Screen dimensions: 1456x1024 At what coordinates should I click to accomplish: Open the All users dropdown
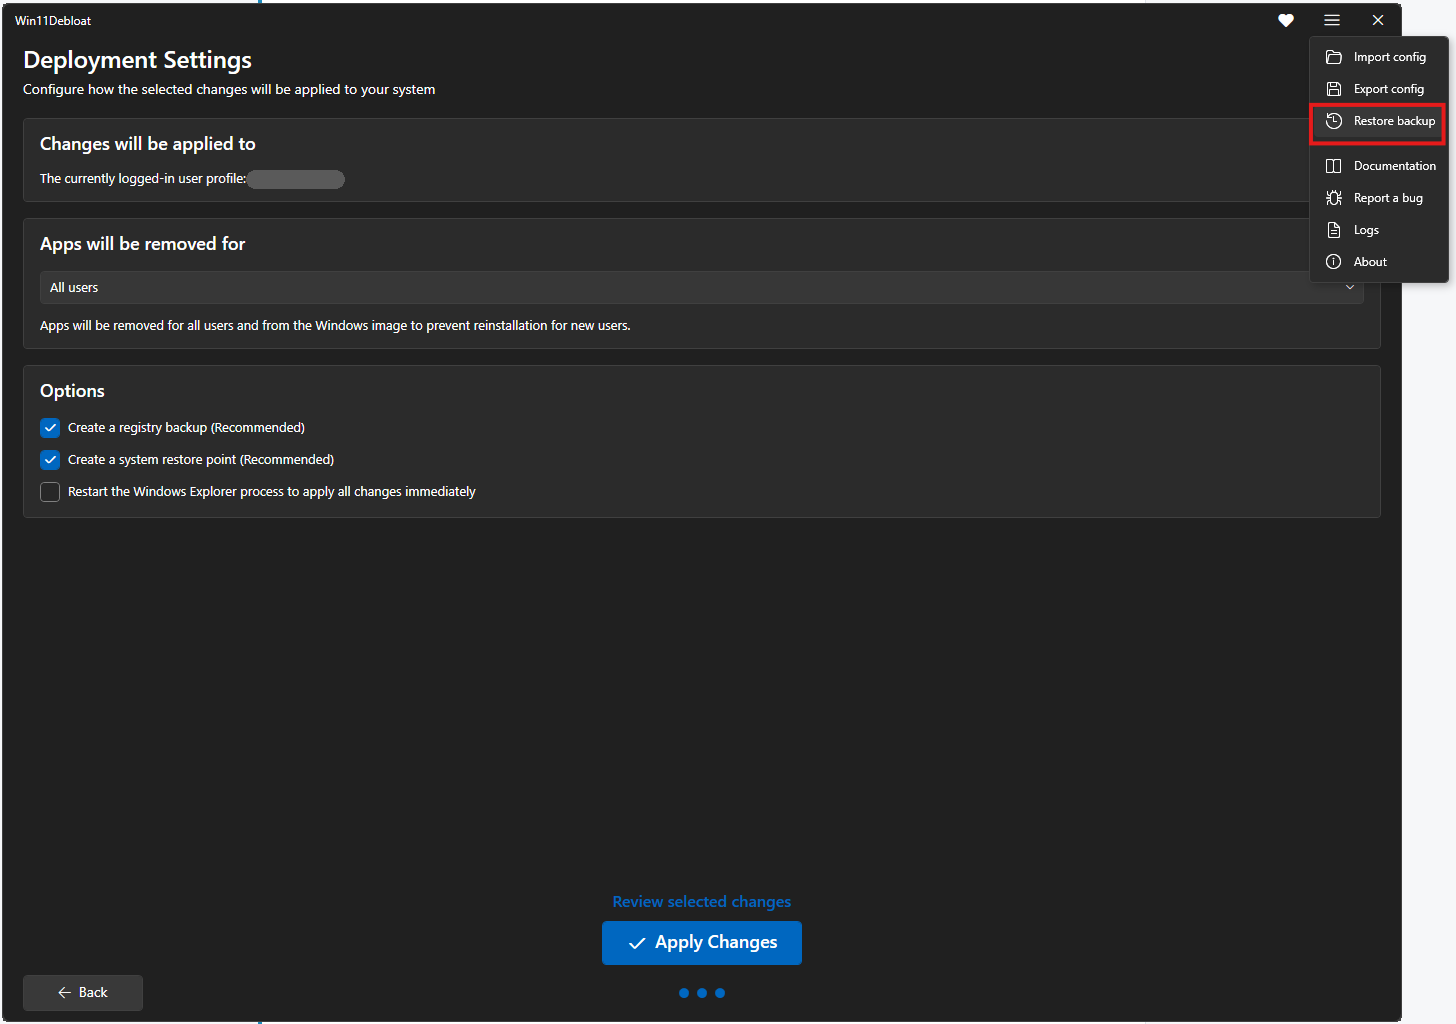702,287
